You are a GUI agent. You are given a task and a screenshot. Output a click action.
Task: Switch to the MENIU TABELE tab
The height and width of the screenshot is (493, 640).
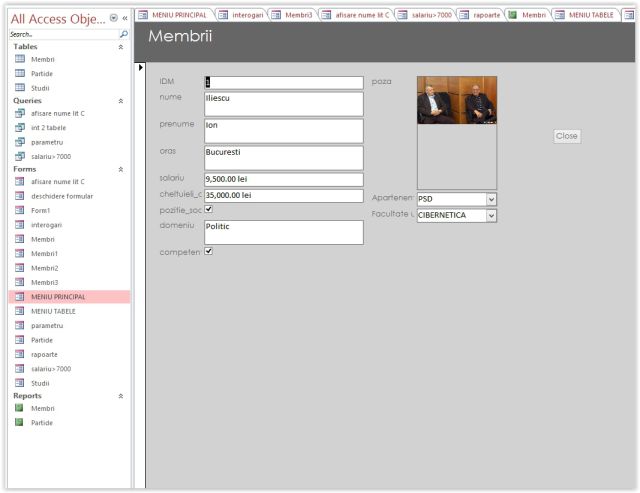pyautogui.click(x=586, y=15)
